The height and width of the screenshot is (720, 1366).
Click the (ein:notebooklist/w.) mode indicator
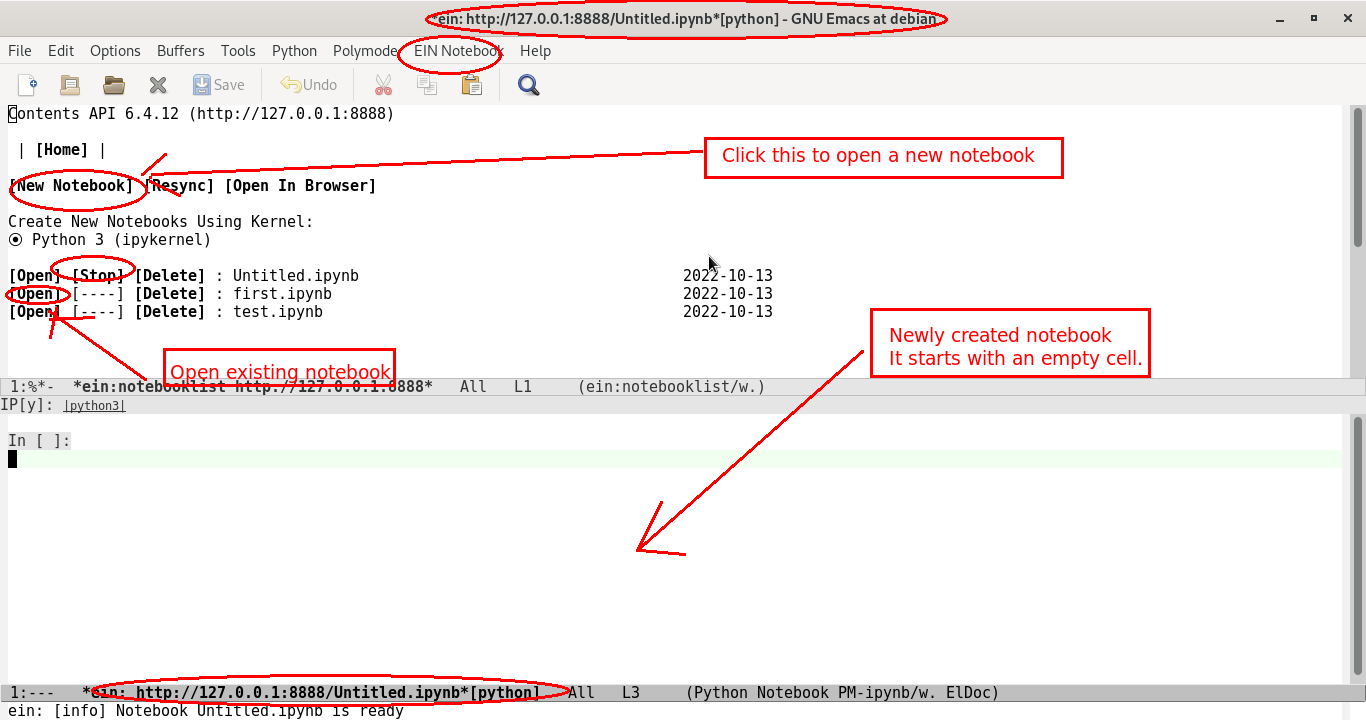(x=671, y=387)
